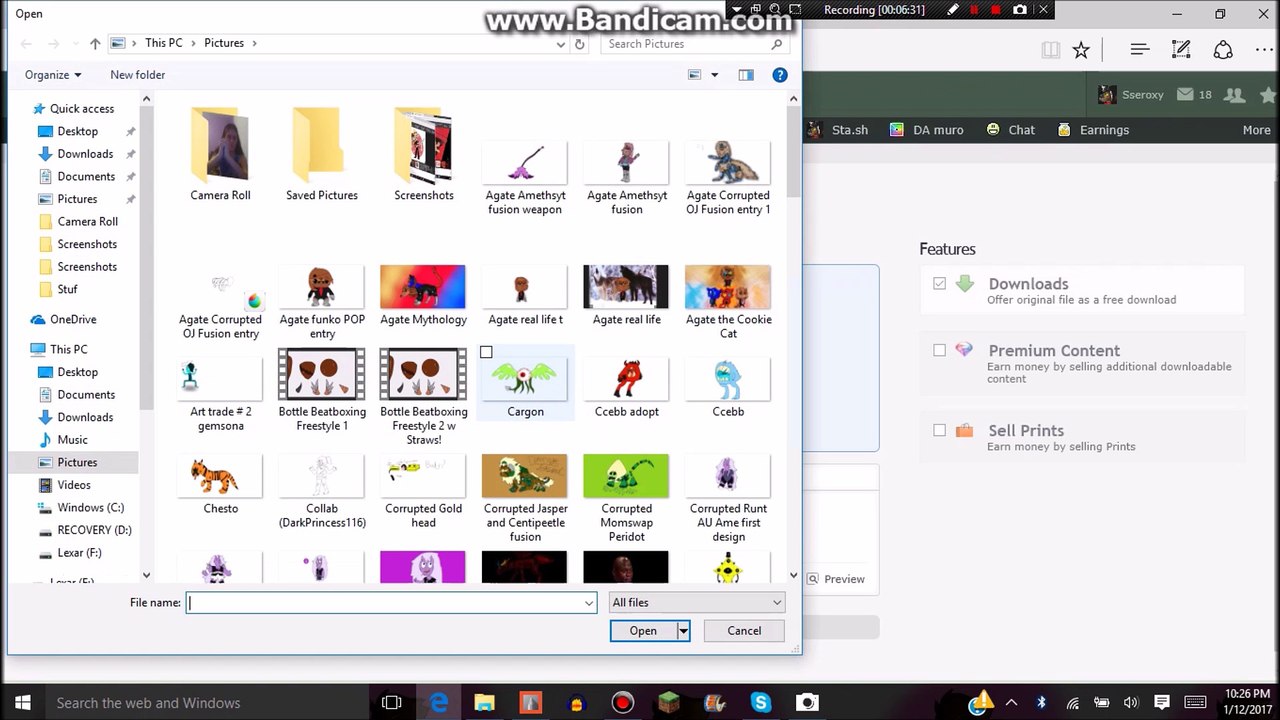Cancel the Open dialog
The image size is (1280, 720).
tap(744, 631)
